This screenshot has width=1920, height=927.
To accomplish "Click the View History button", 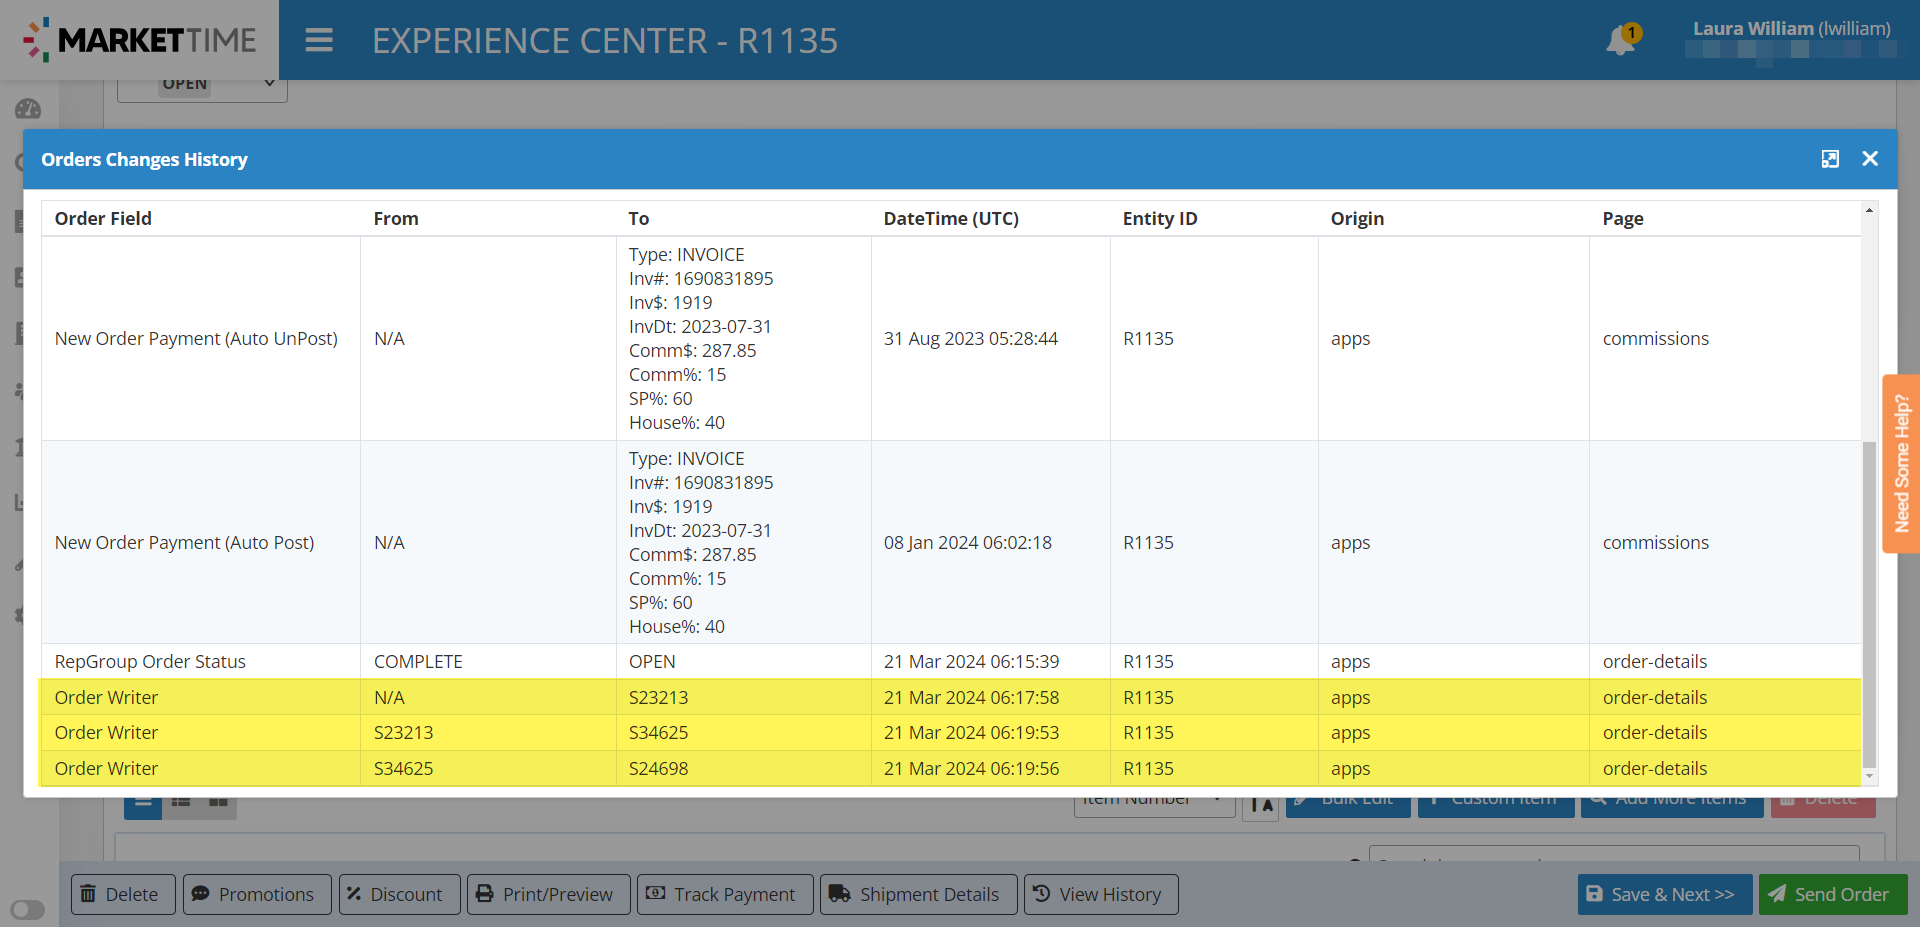I will pos(1100,894).
